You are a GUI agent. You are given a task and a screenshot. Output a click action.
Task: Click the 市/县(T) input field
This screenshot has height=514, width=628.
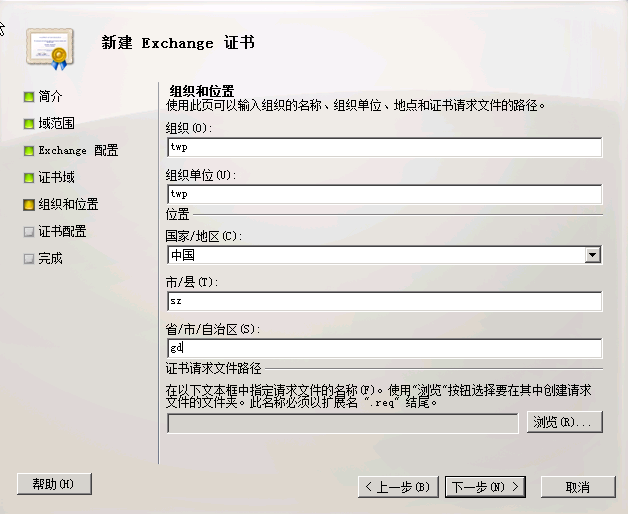click(384, 301)
